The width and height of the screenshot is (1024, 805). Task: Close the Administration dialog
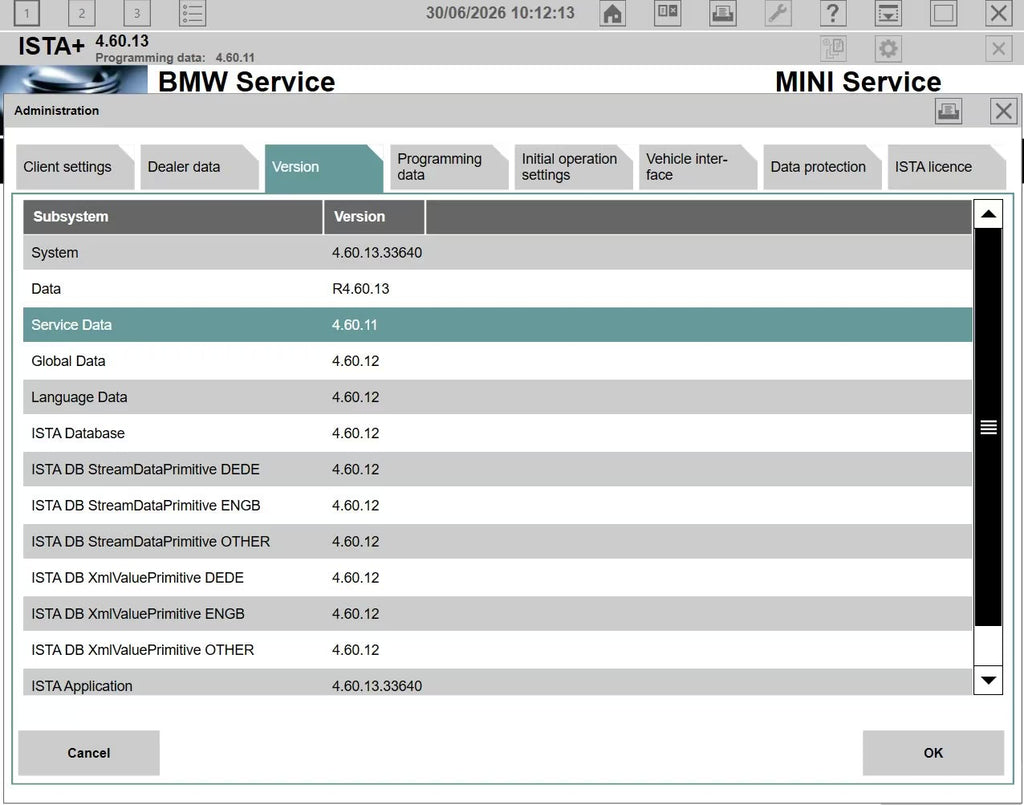coord(1004,111)
